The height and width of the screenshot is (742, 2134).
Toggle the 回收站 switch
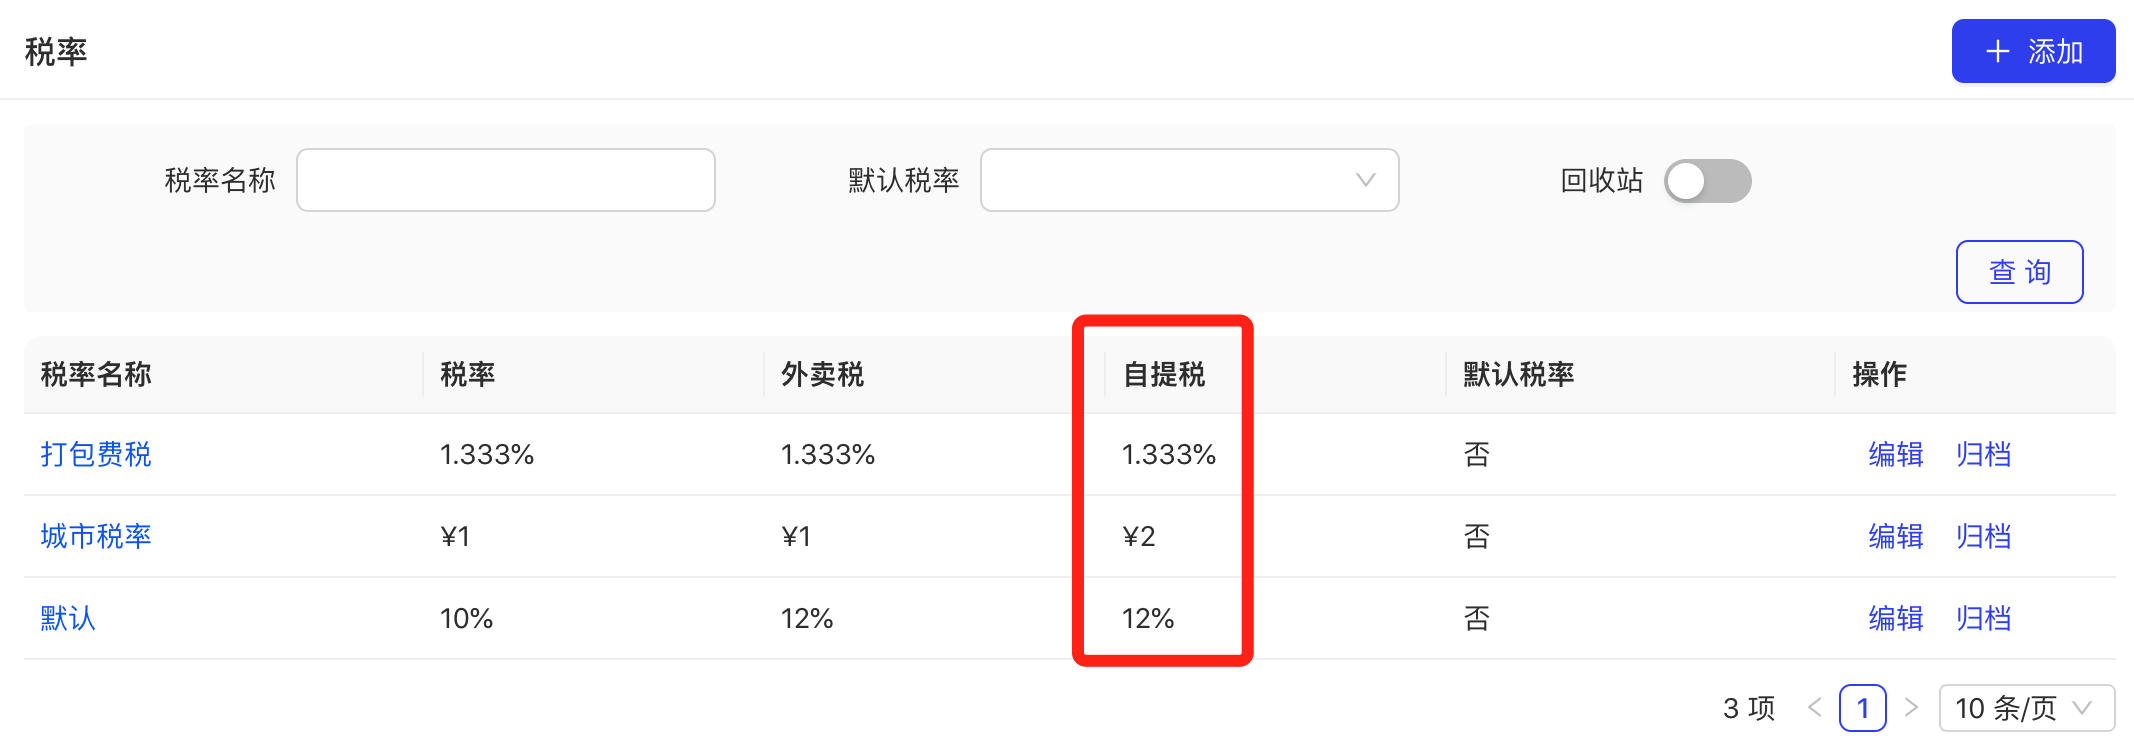pos(1707,181)
